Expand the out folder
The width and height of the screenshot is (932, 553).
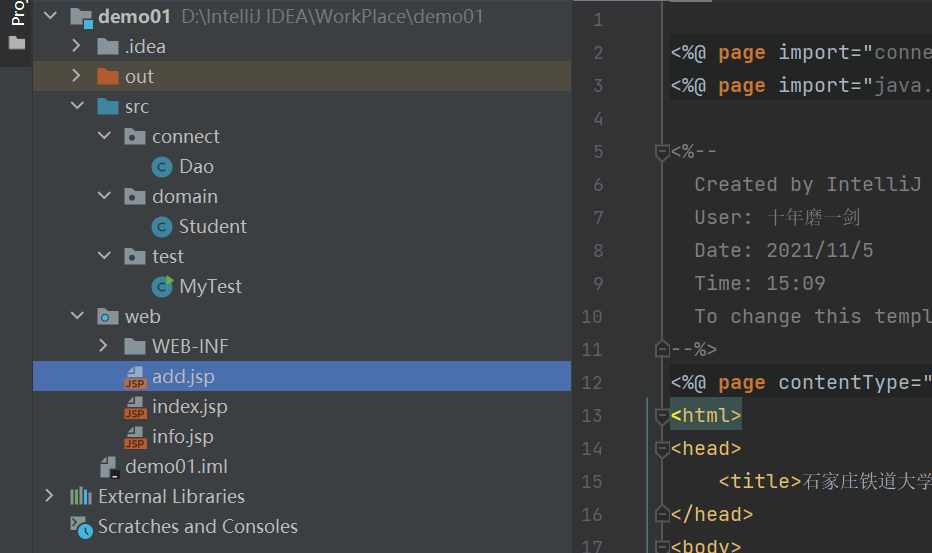[x=77, y=77]
